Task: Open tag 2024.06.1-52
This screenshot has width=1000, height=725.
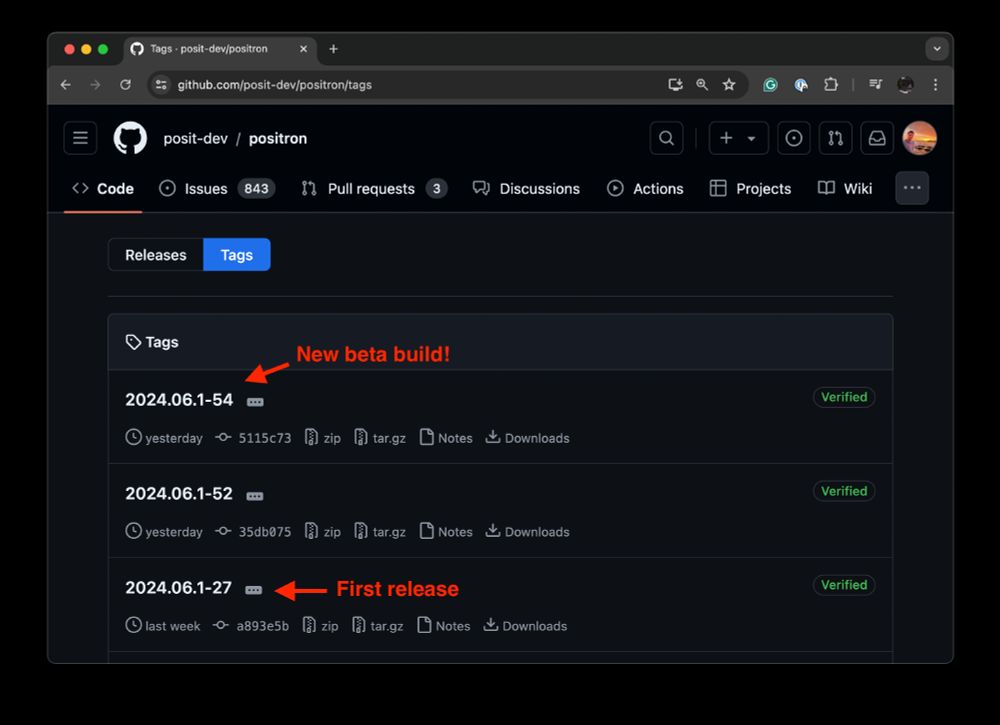Action: [x=179, y=494]
